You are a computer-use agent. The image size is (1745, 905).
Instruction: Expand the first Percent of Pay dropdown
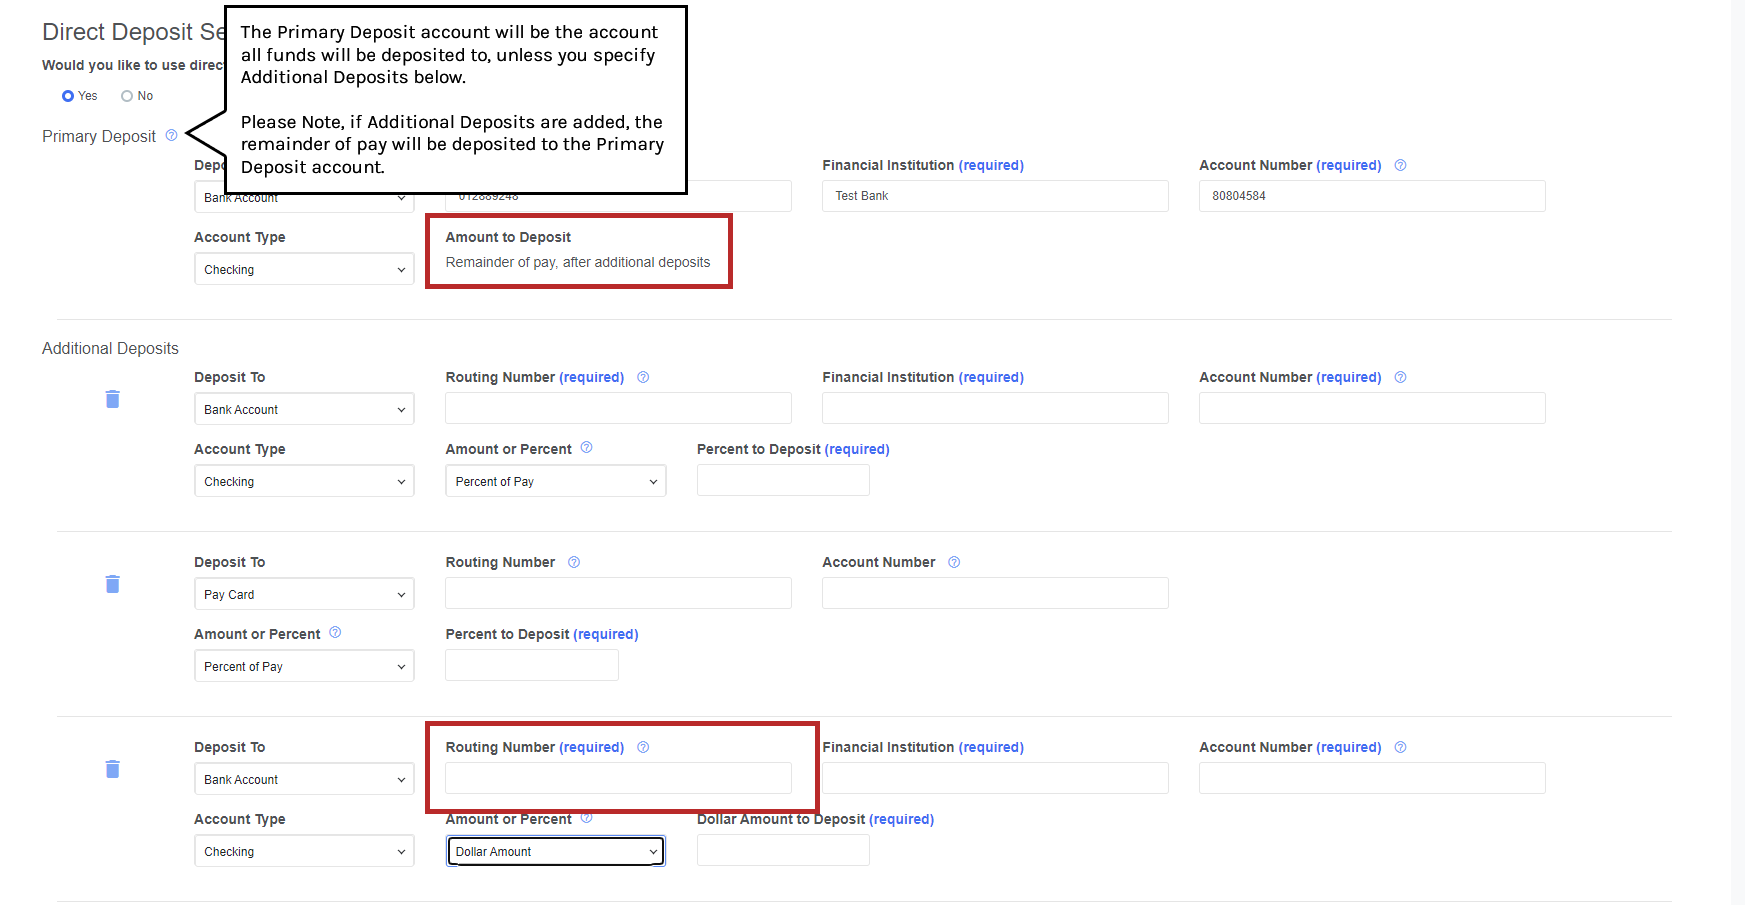555,482
